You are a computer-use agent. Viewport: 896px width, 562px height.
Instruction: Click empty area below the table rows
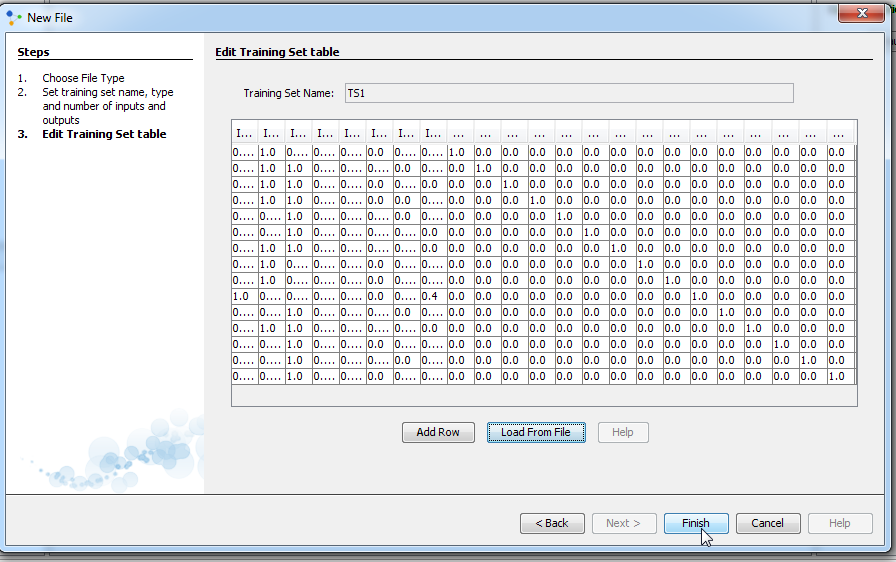pos(543,396)
